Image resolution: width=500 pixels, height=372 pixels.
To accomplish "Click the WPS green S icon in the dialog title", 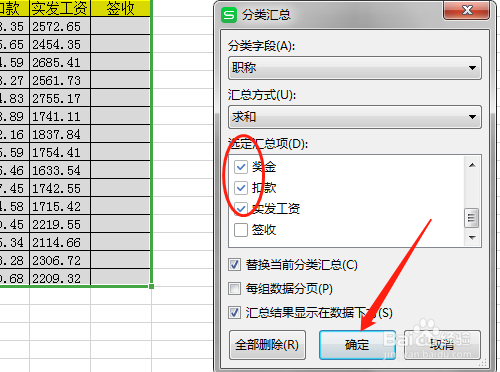I will coord(229,15).
